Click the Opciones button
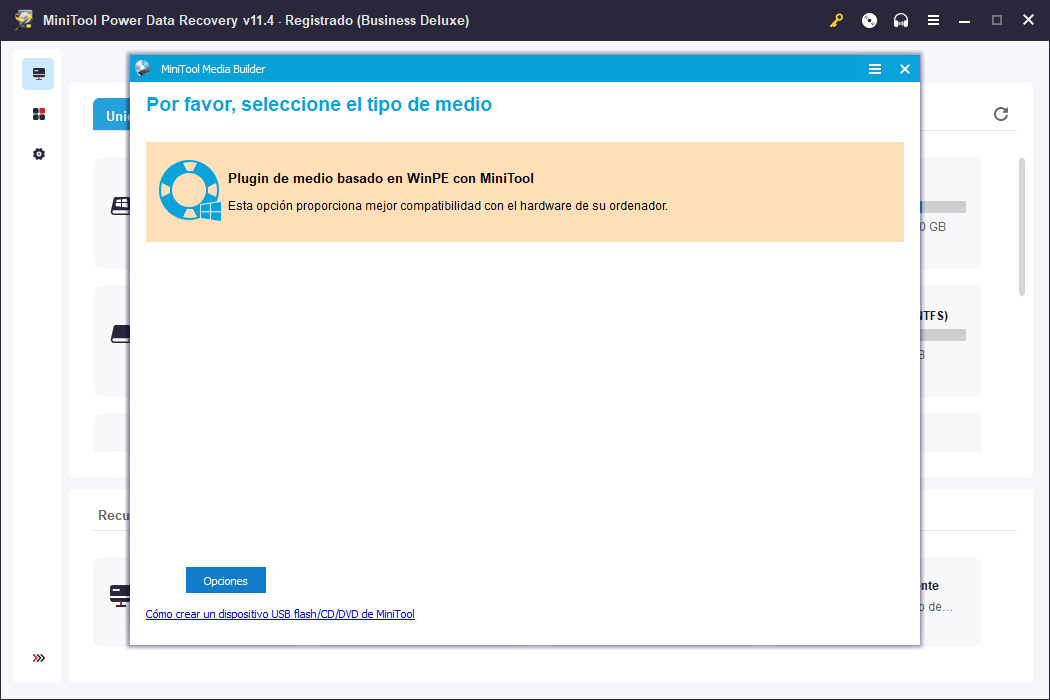 225,581
